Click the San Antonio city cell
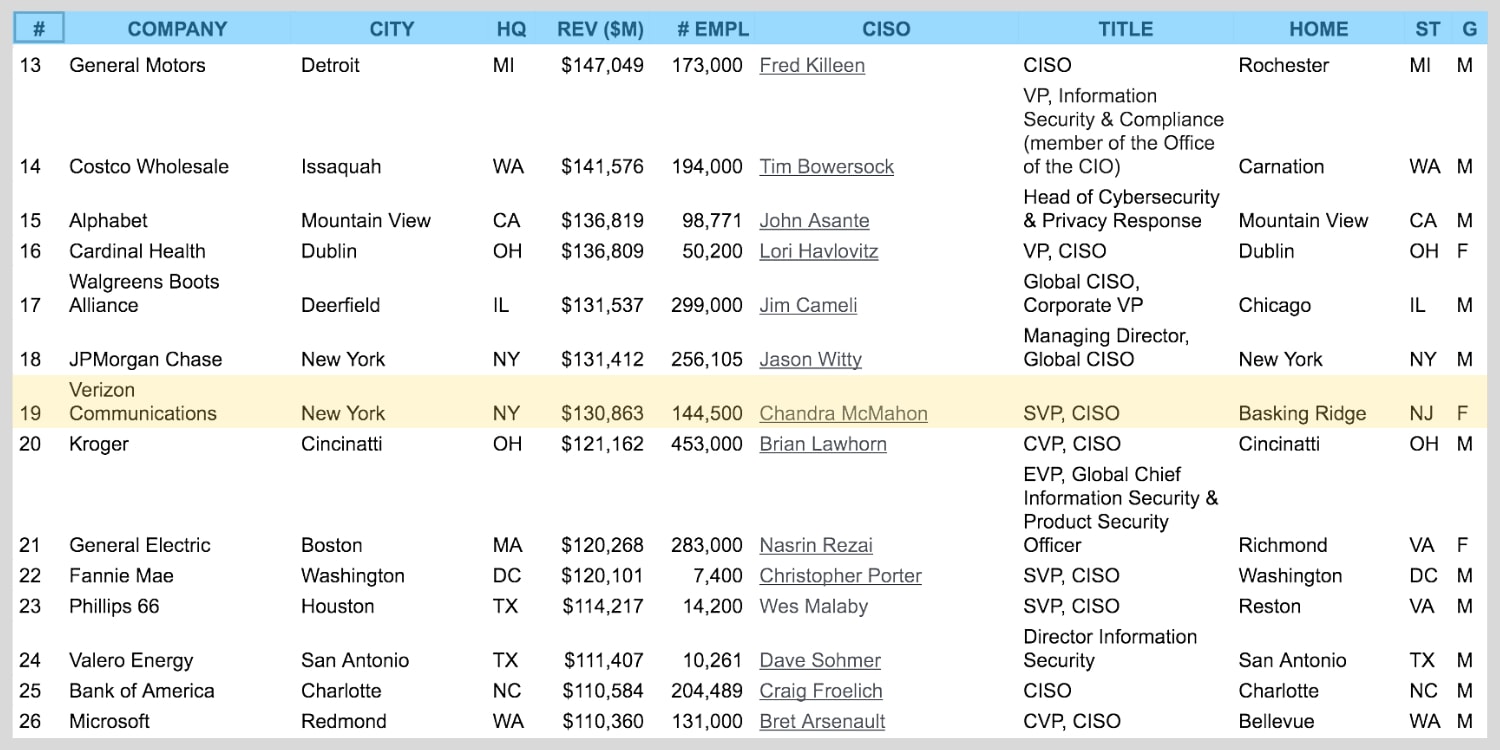The image size is (1500, 750). (x=355, y=660)
